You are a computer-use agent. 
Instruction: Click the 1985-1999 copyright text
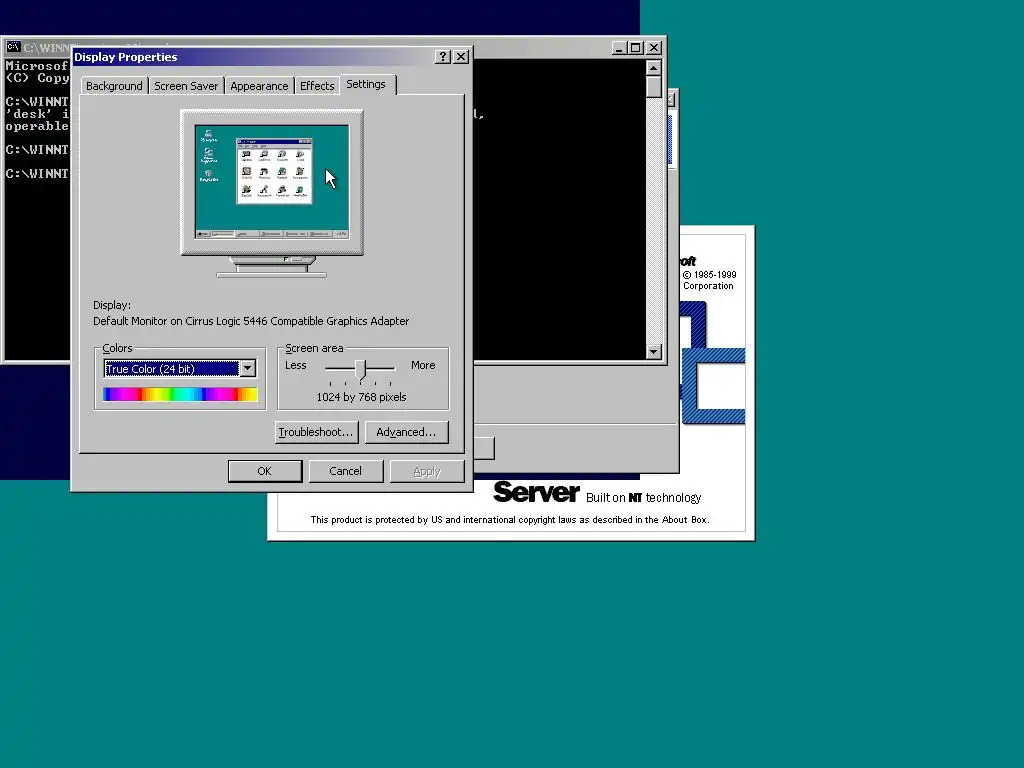click(710, 275)
